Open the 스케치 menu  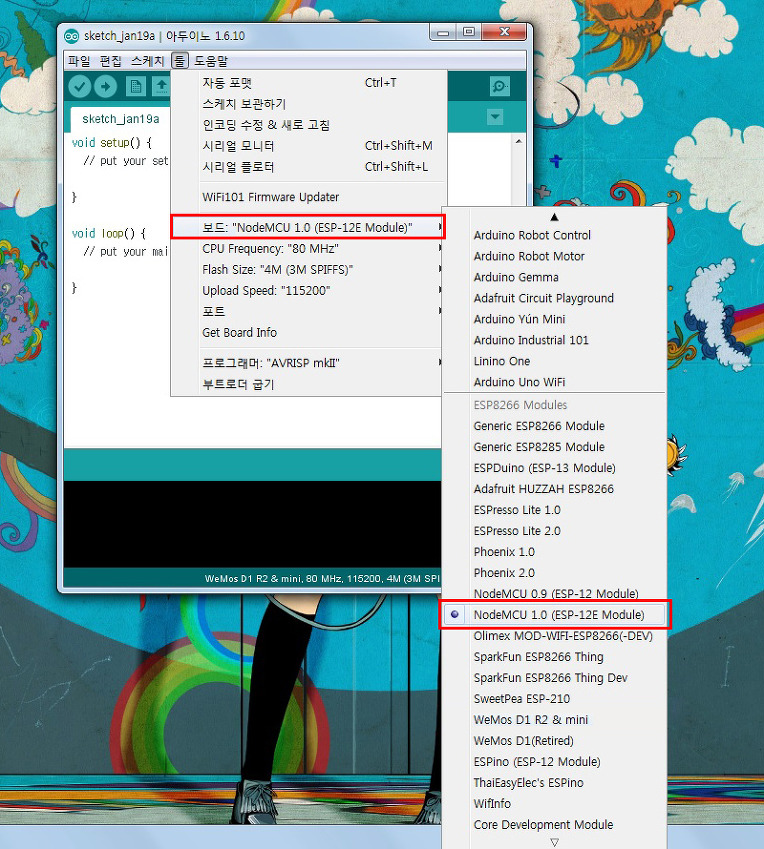point(147,61)
